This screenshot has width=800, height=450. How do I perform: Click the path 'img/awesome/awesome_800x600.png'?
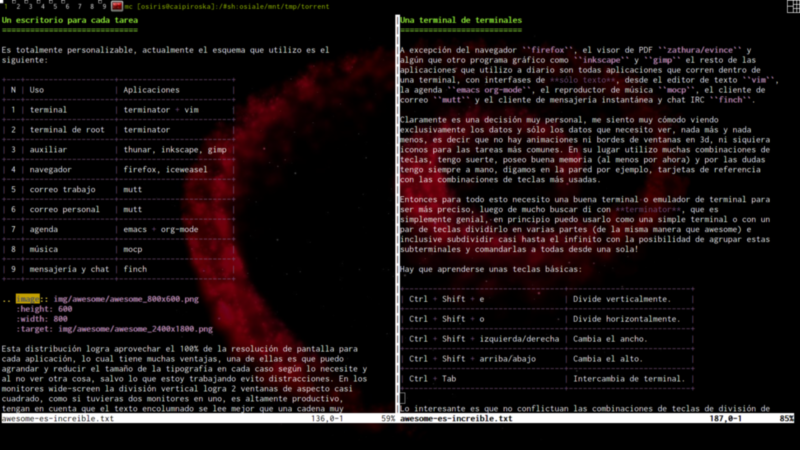(126, 299)
